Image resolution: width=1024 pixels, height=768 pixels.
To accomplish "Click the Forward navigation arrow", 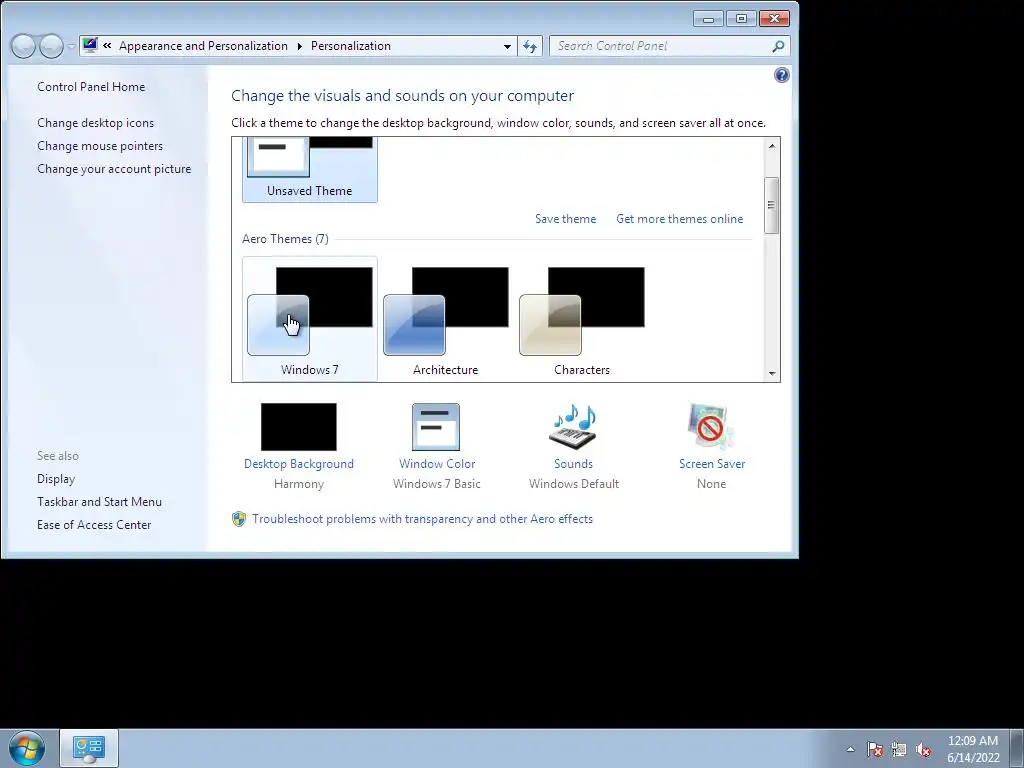I will (51, 46).
